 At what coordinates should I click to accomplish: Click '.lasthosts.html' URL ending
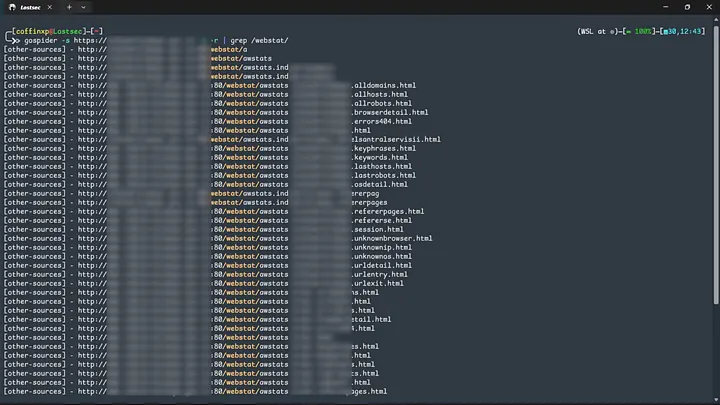tap(382, 167)
